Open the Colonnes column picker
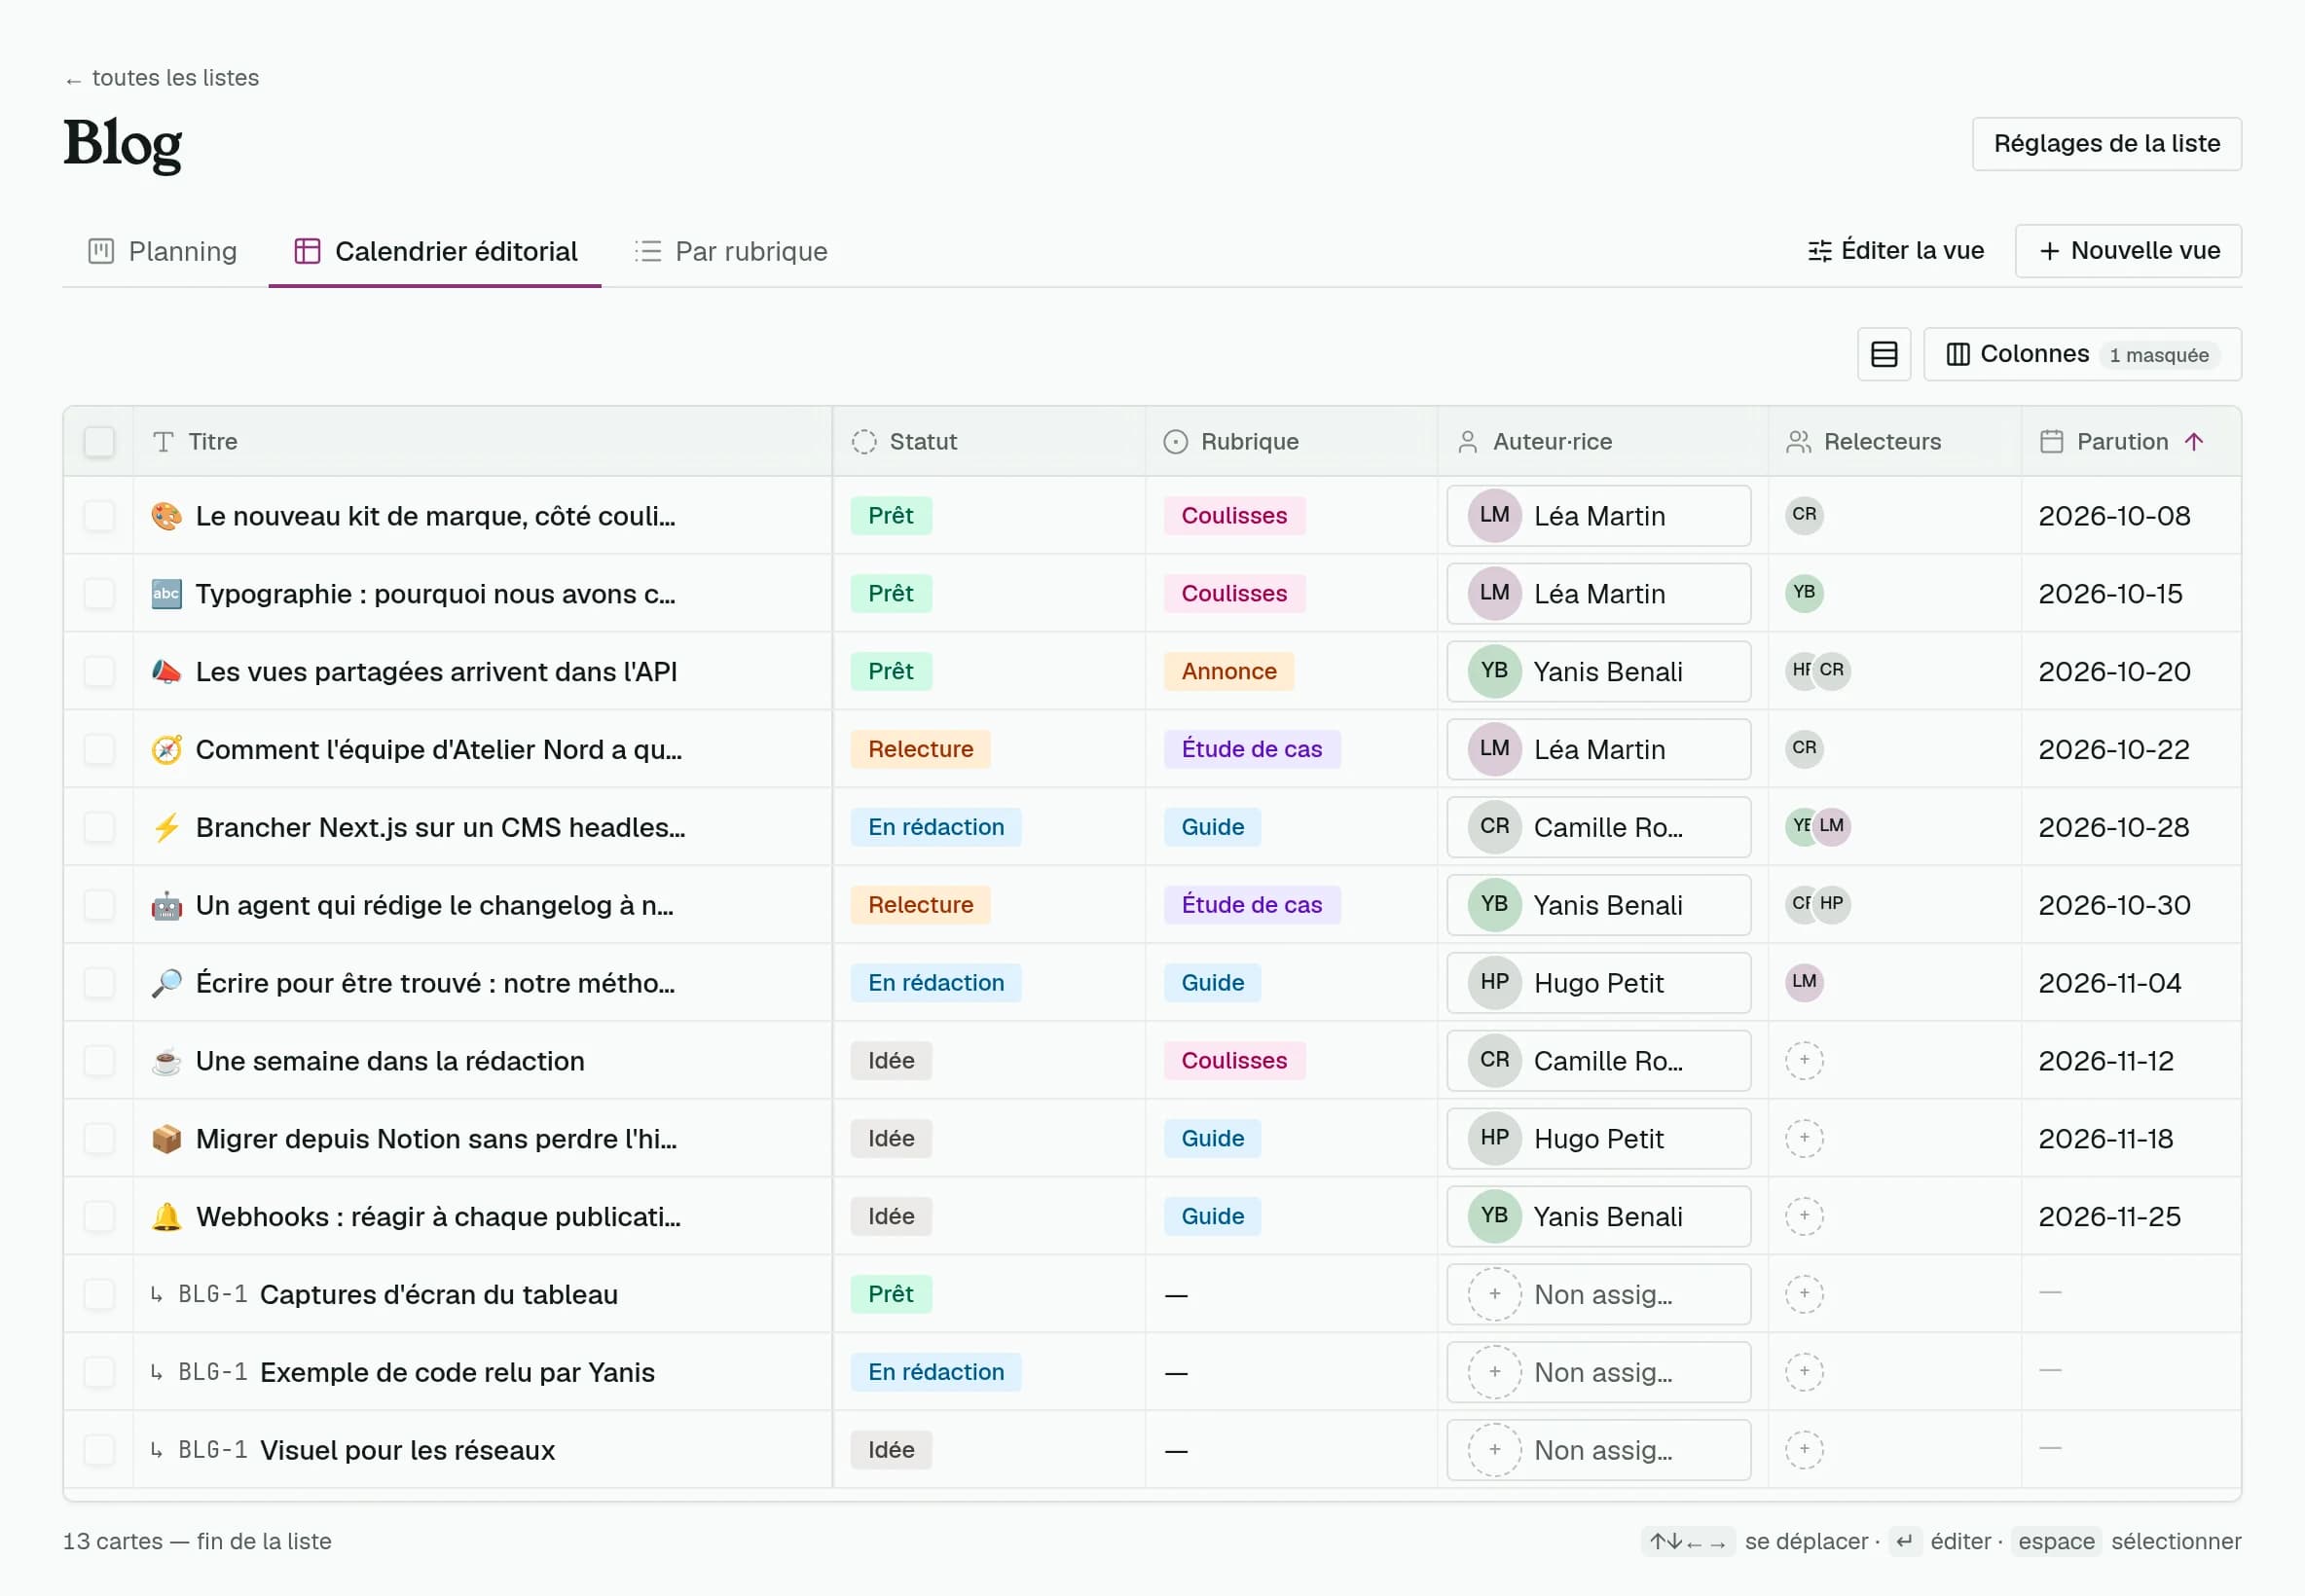Screen dimensions: 2305x1596 coord(2082,354)
